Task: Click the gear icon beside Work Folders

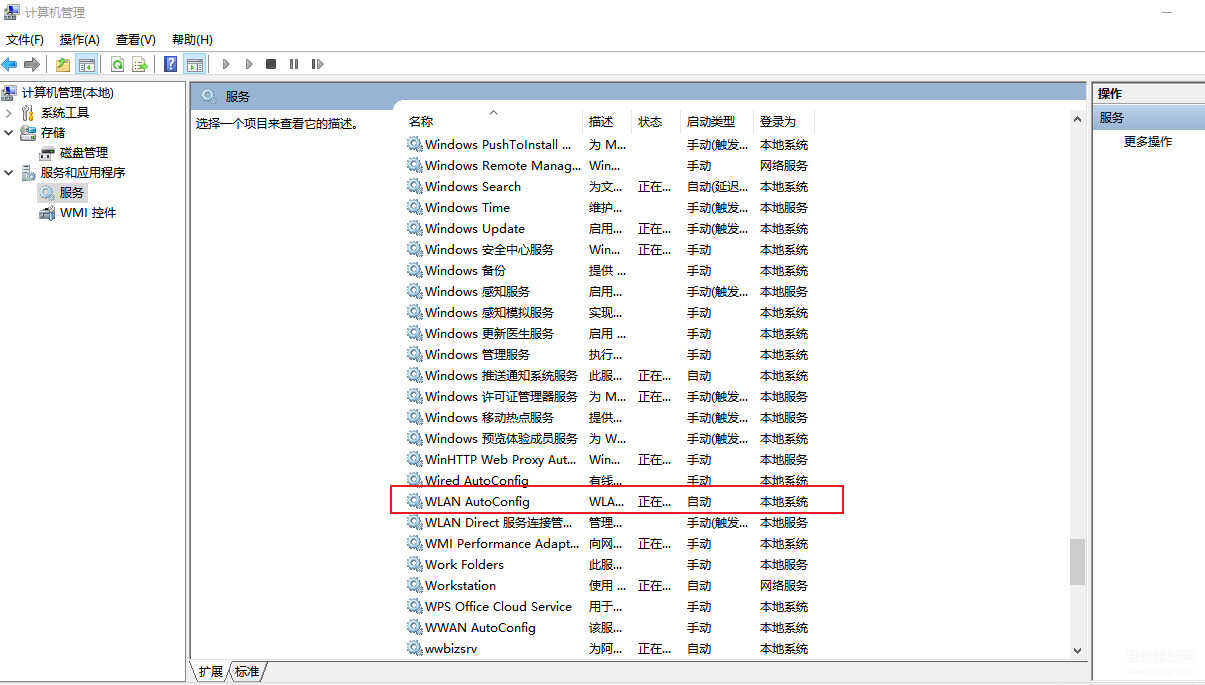Action: pos(415,564)
